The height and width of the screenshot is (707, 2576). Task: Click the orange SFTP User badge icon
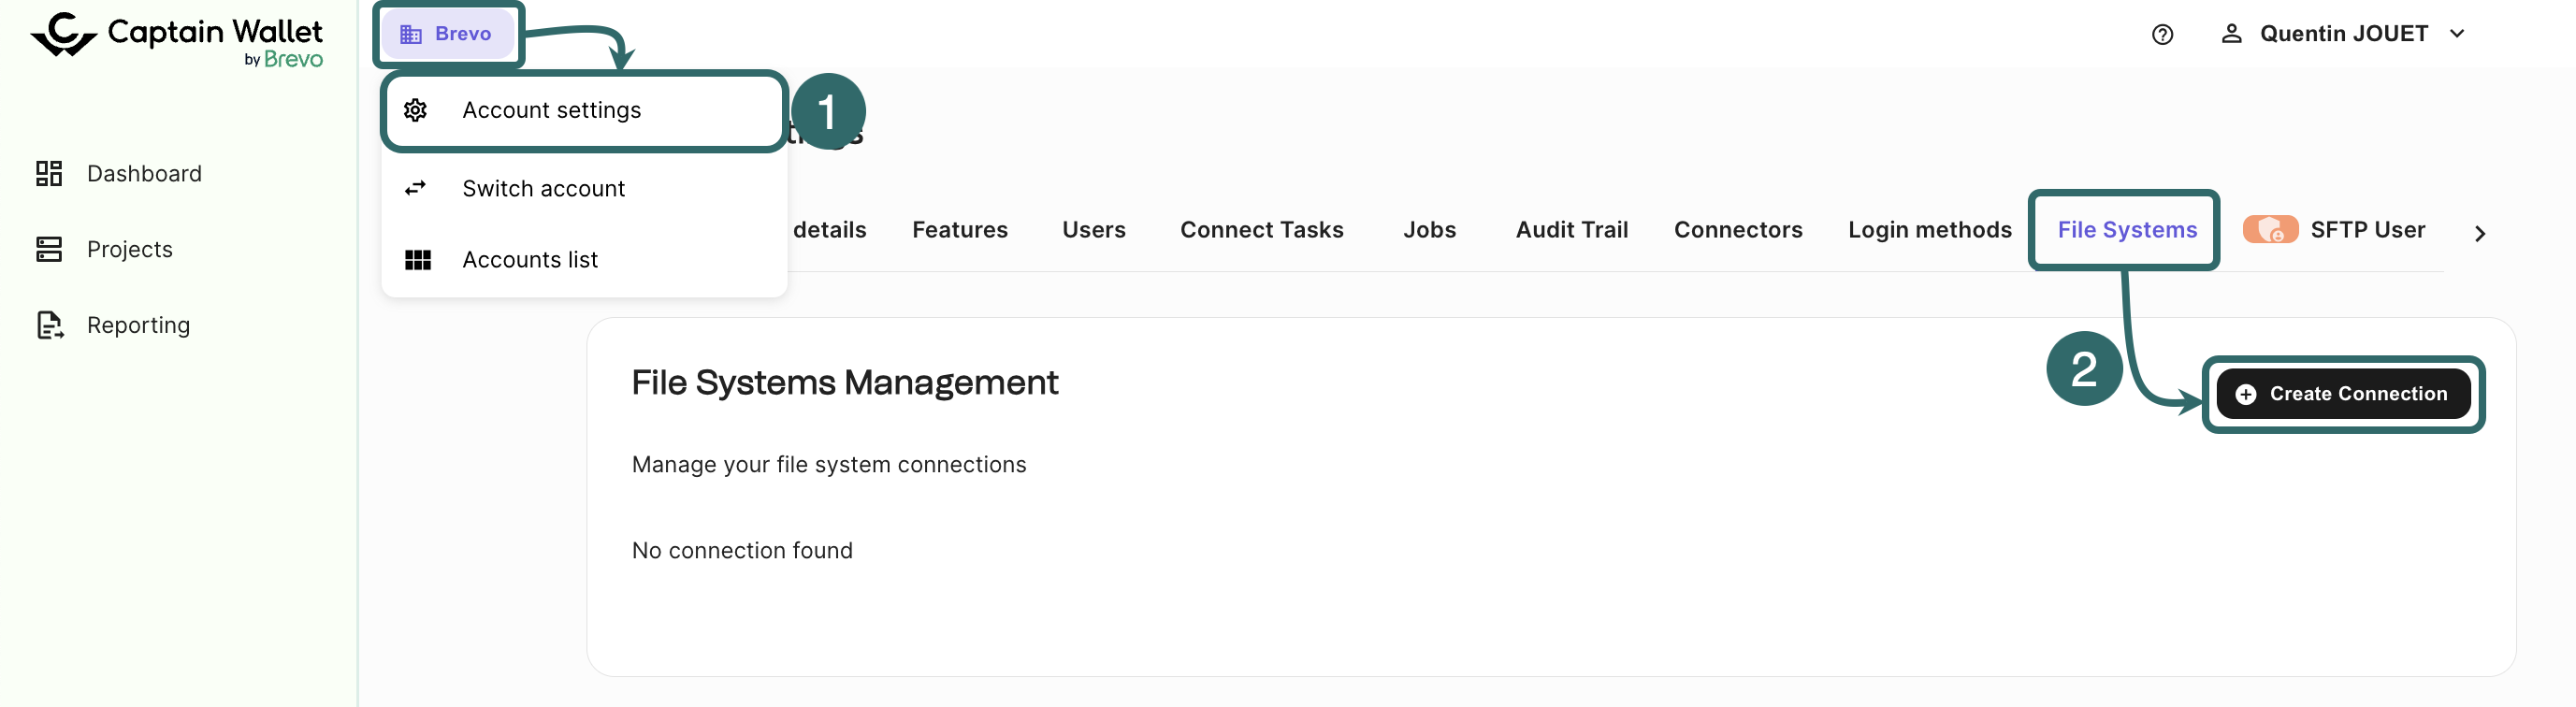tap(2270, 230)
